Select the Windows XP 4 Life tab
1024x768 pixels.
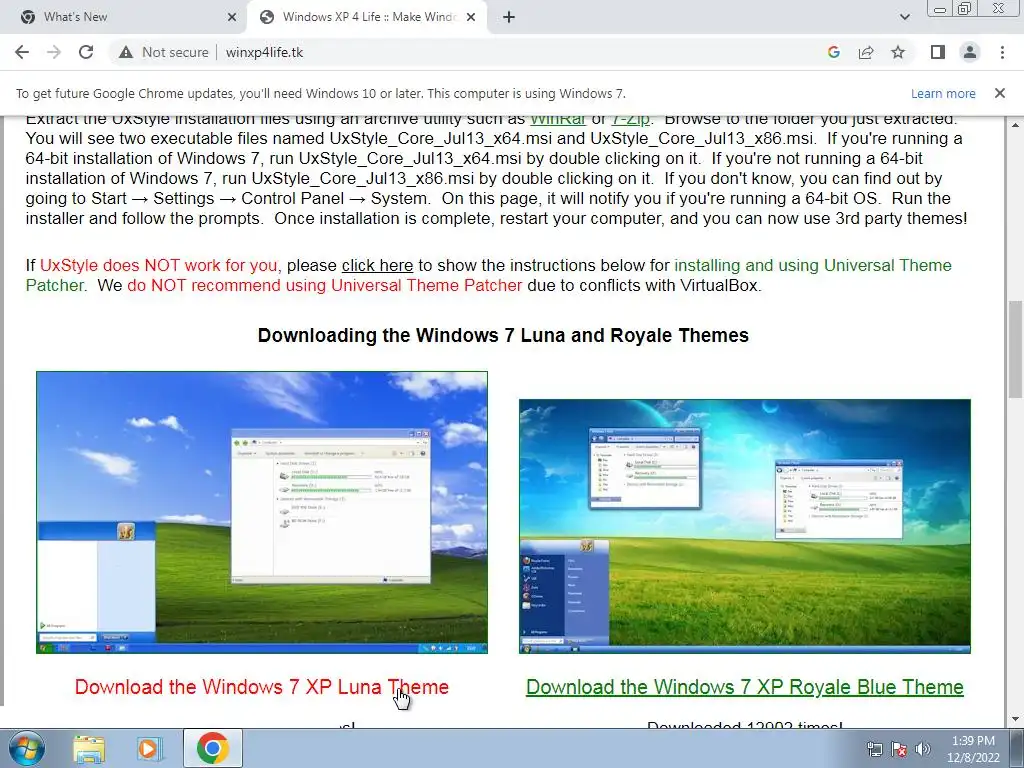pyautogui.click(x=367, y=17)
